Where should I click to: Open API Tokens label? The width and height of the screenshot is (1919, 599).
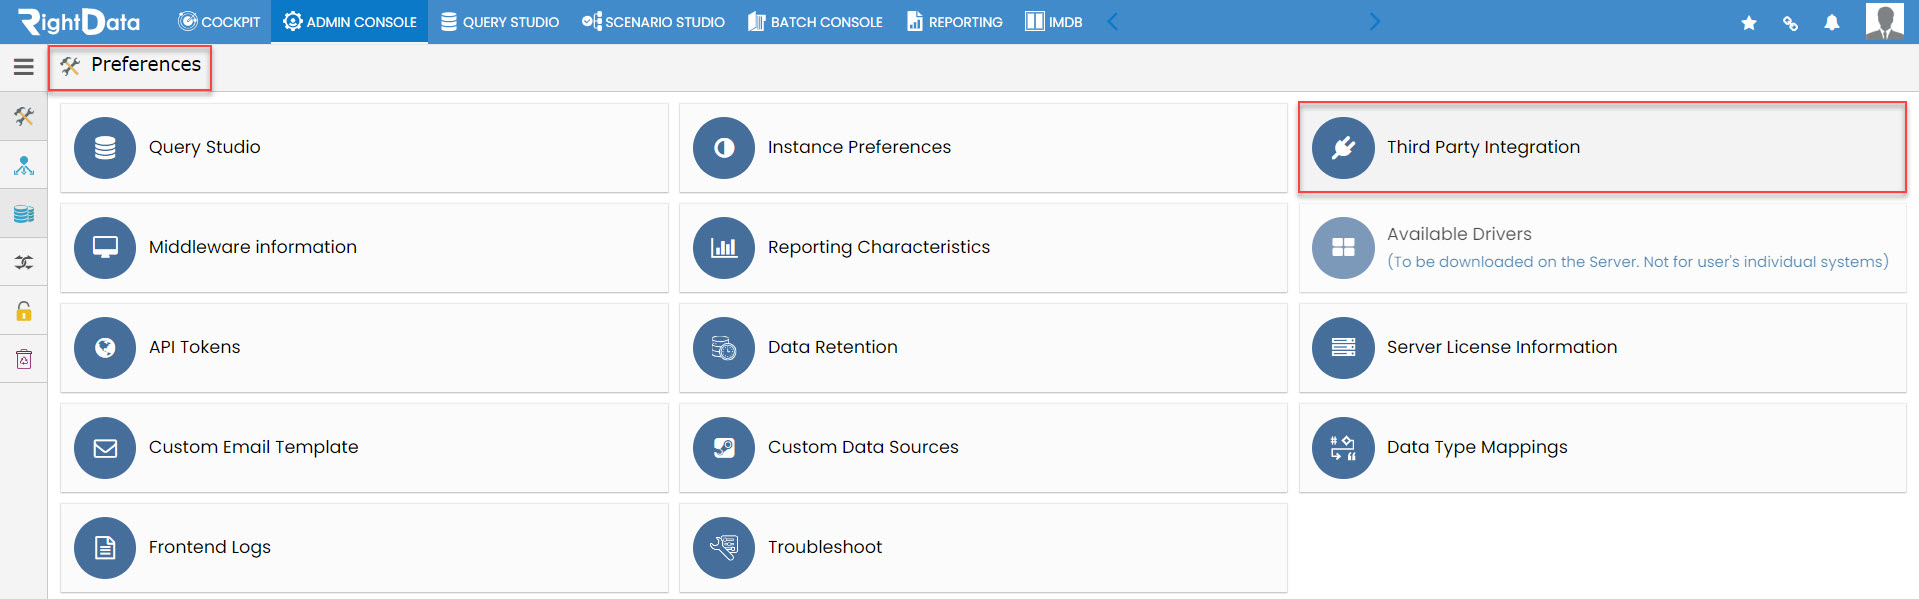(195, 347)
